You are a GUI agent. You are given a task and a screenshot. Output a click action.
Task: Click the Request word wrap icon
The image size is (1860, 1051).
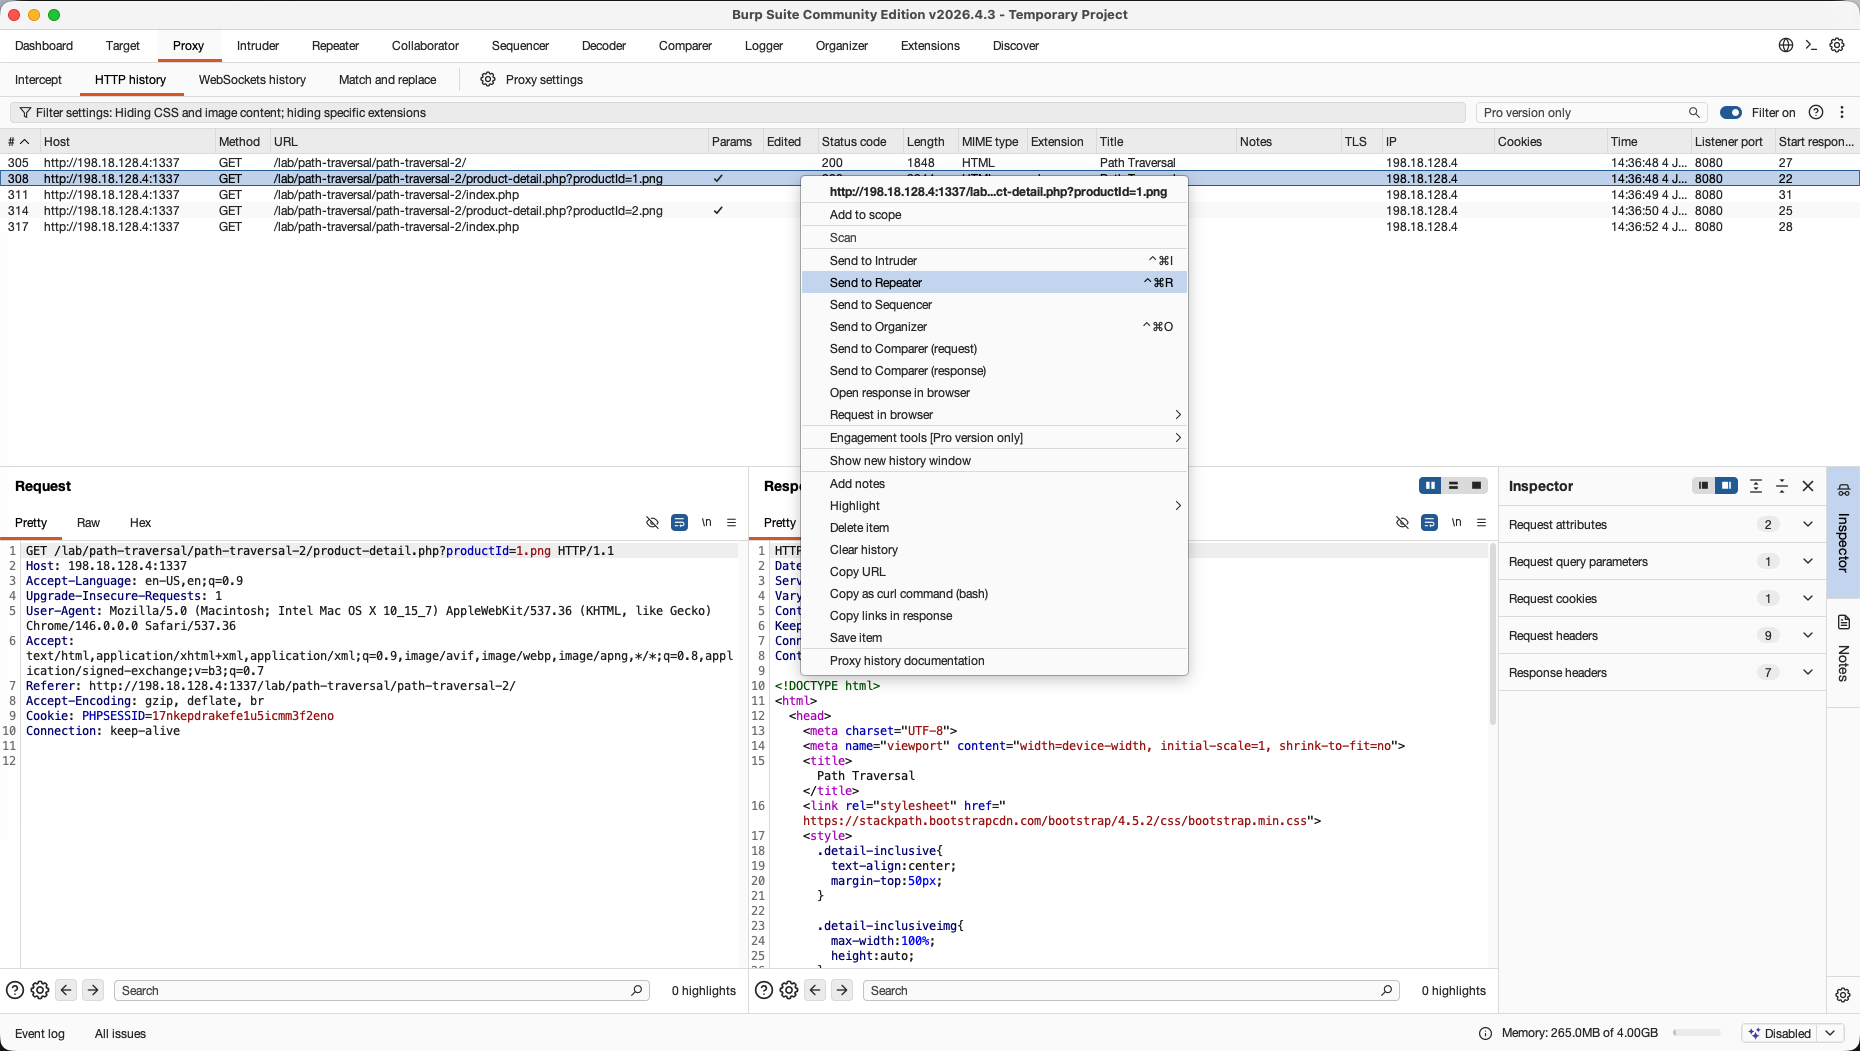pyautogui.click(x=679, y=522)
